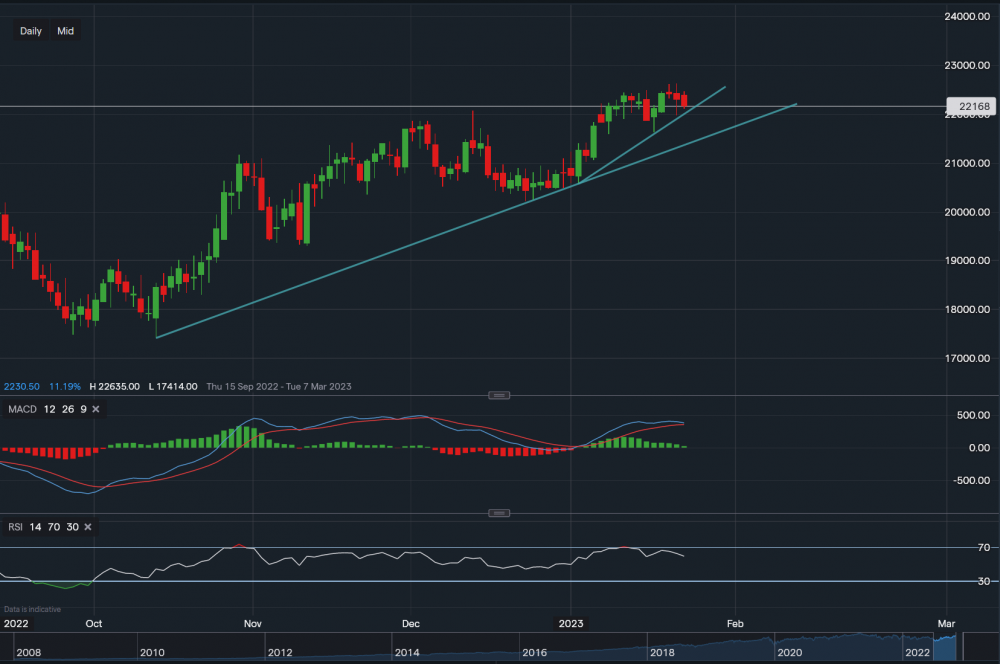Image resolution: width=1000 pixels, height=664 pixels.
Task: Click the highlighted 2023 marker on the date axis
Action: [x=570, y=623]
